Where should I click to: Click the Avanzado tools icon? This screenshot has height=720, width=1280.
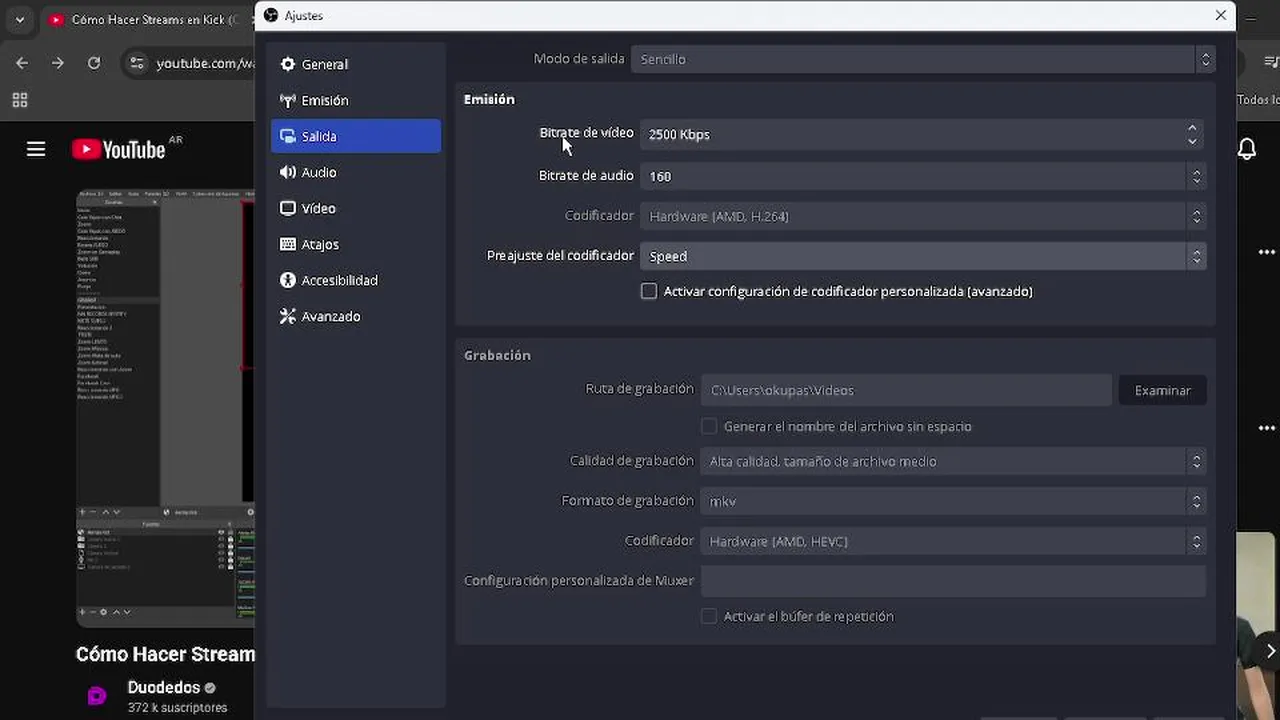(x=288, y=316)
